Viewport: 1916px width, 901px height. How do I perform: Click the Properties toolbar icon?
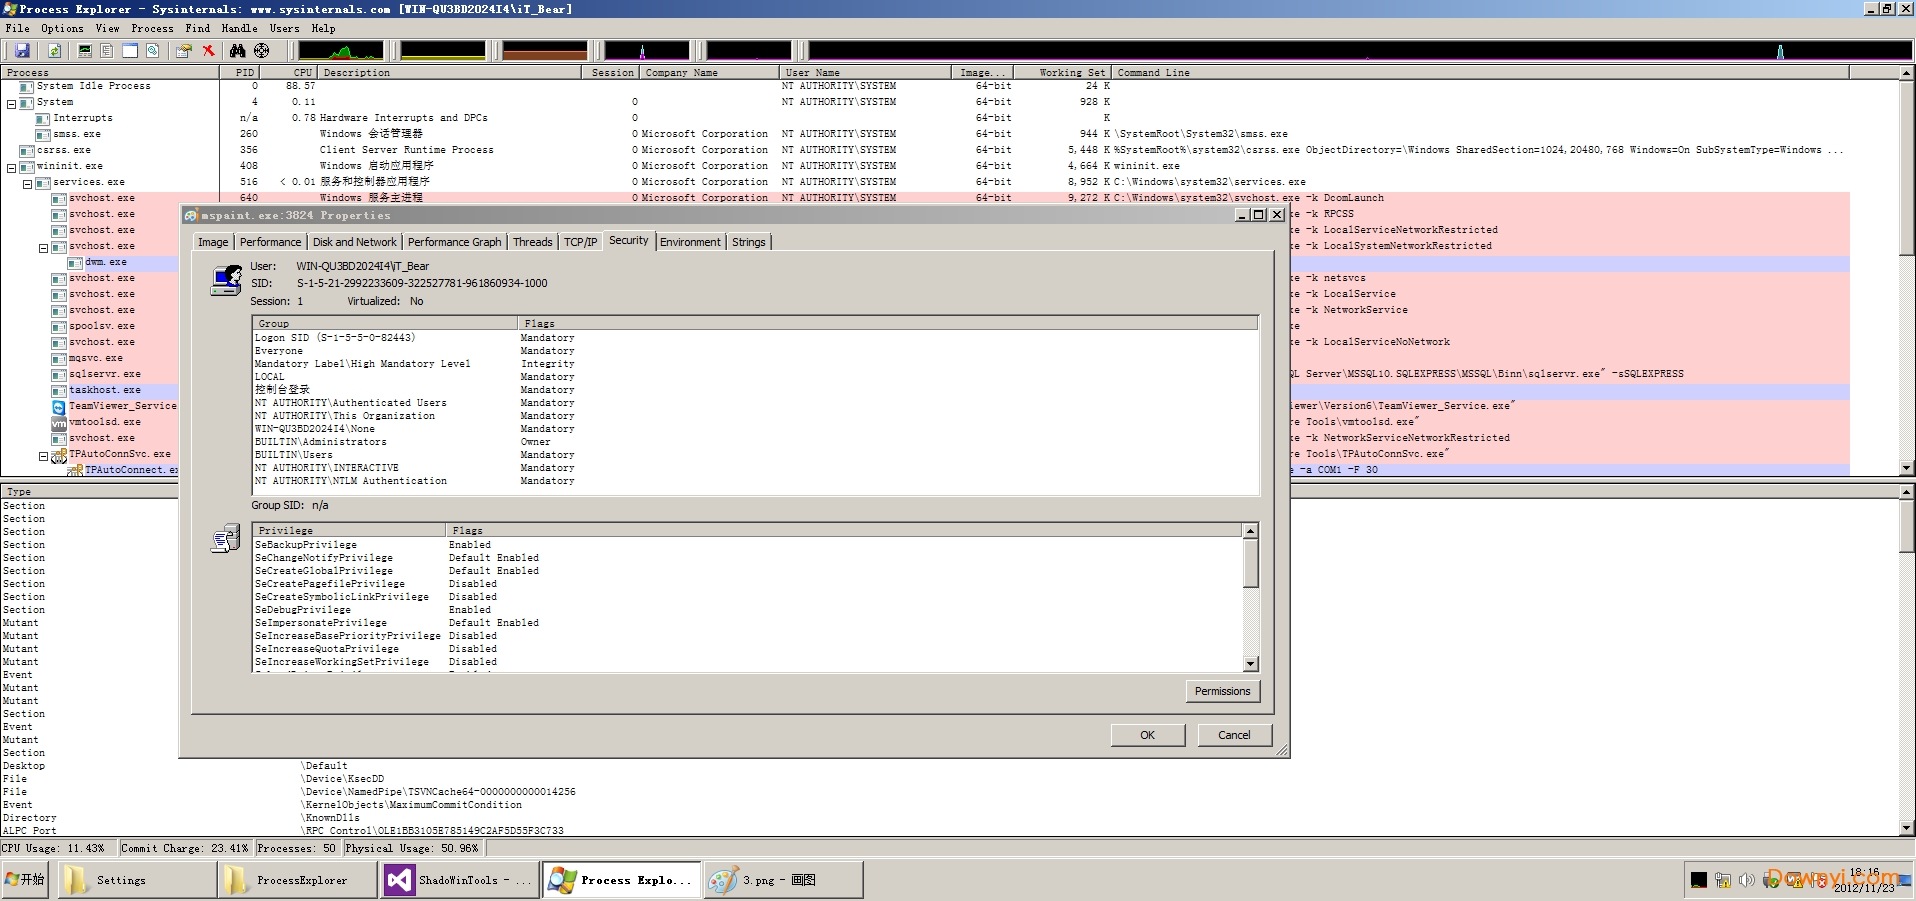coord(183,50)
